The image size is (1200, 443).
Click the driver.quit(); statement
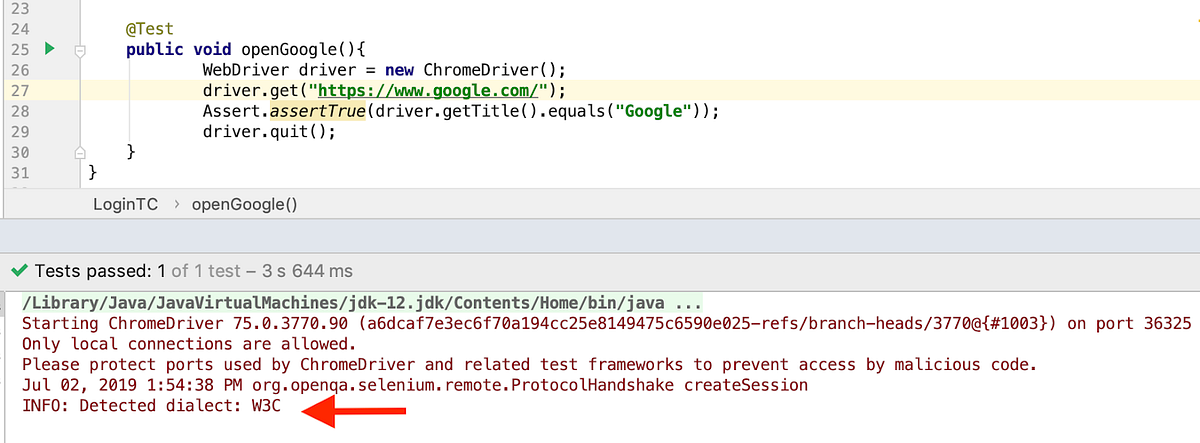pos(269,131)
